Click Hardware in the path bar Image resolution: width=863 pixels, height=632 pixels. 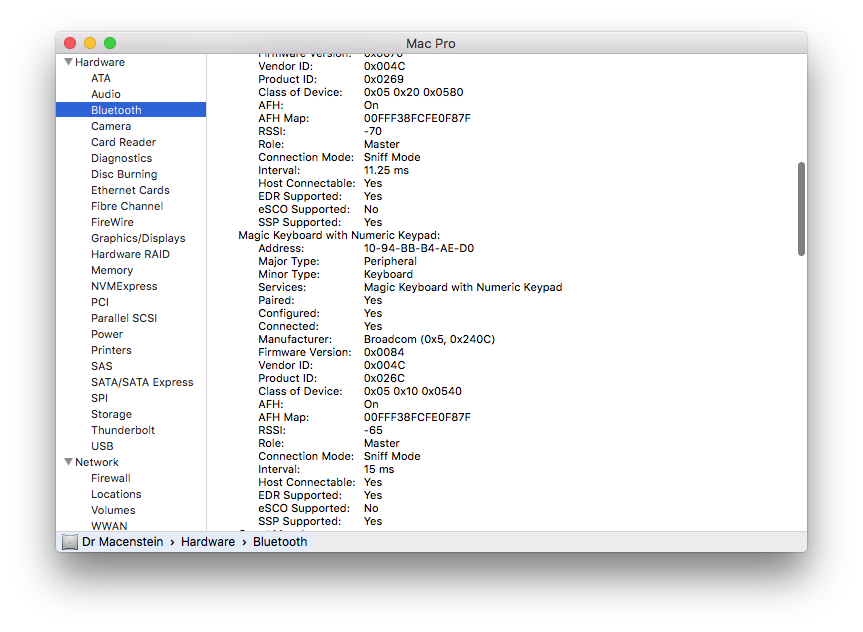(207, 542)
